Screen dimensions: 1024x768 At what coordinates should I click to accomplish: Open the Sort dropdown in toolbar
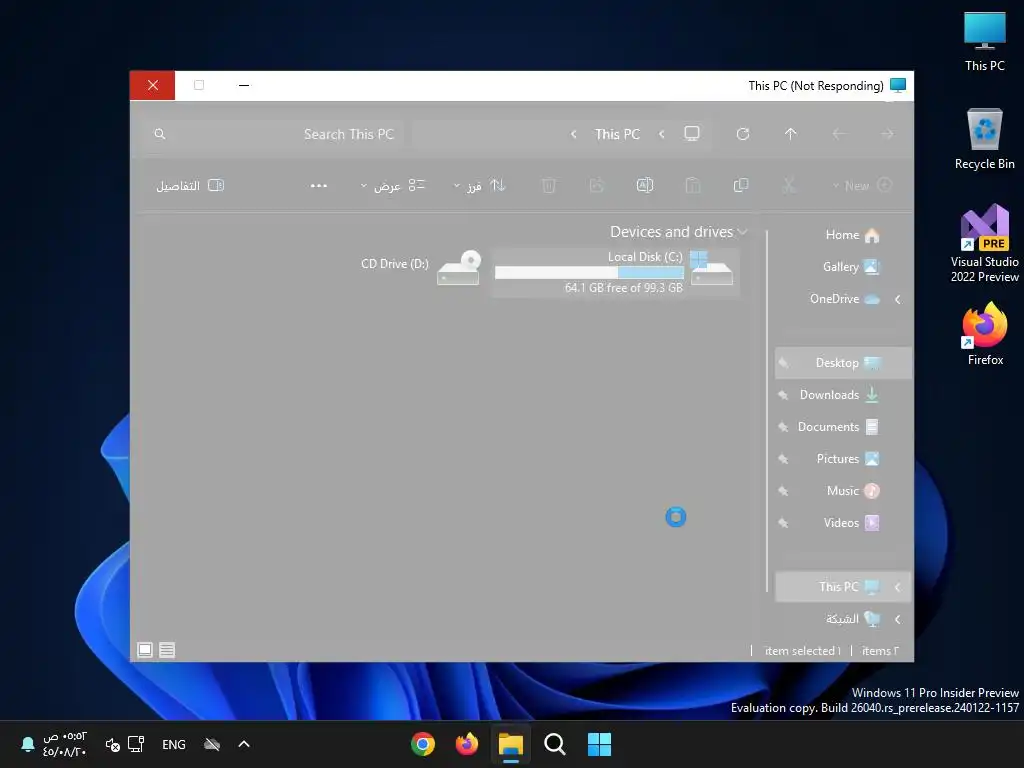pos(480,185)
